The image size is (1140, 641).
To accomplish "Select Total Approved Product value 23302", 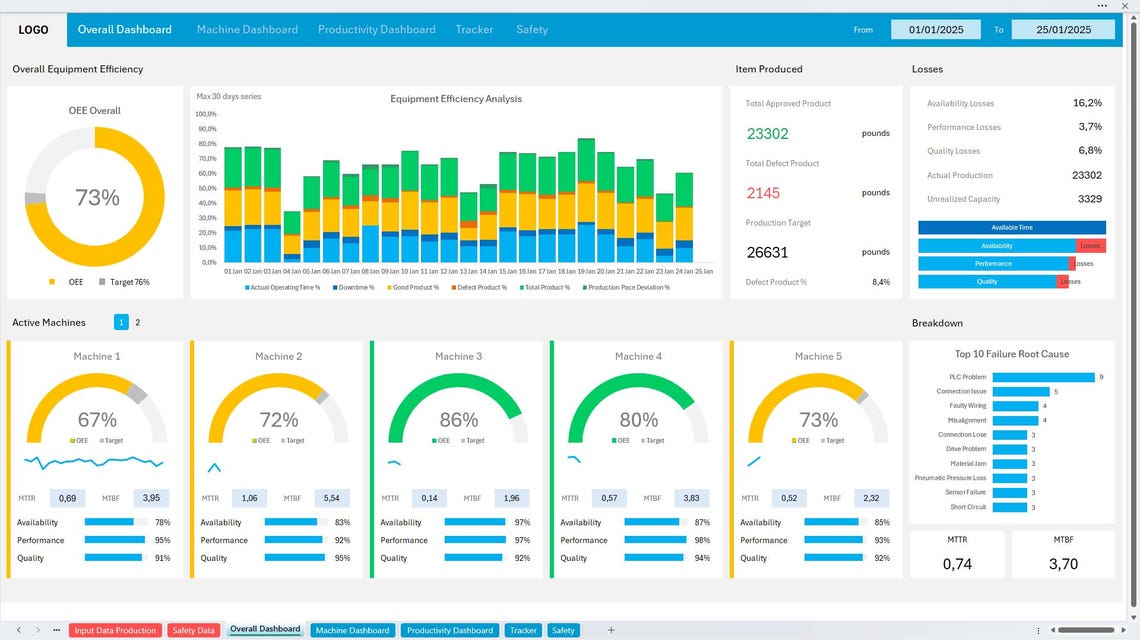I will click(767, 134).
